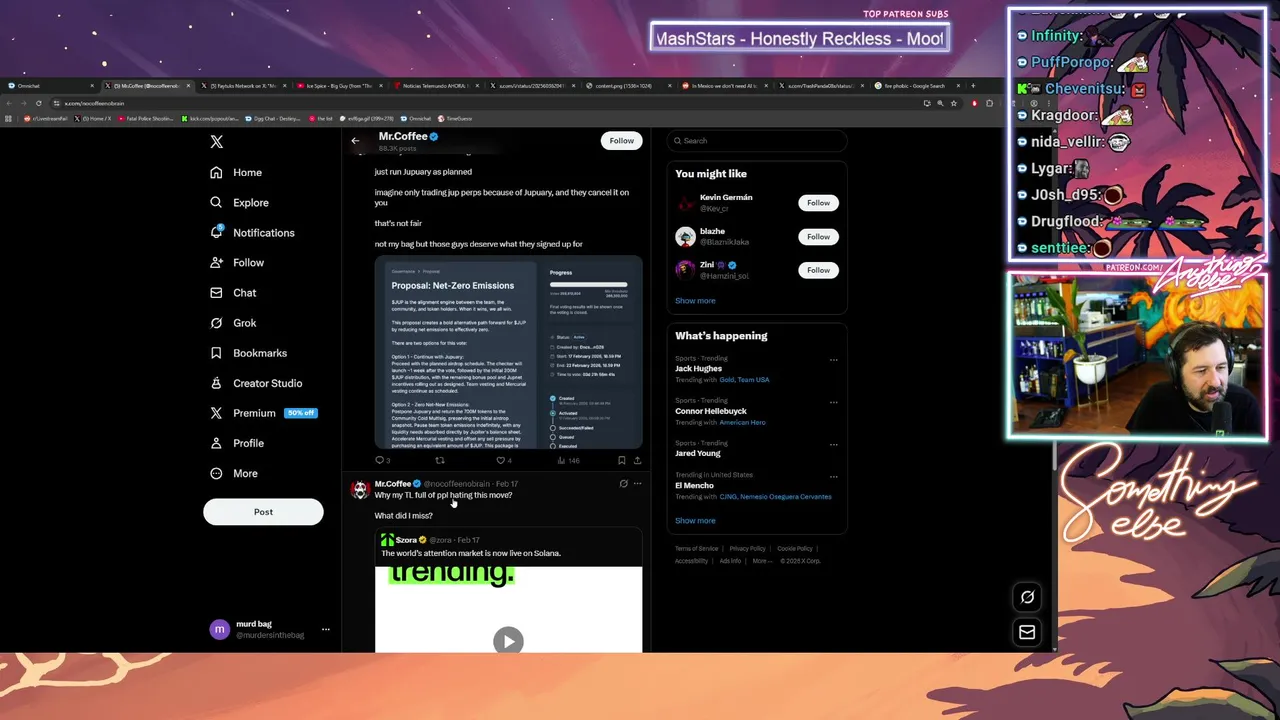Screen dimensions: 1280x720
Task: Open options for Connor Hellebuyck trend
Action: click(833, 402)
